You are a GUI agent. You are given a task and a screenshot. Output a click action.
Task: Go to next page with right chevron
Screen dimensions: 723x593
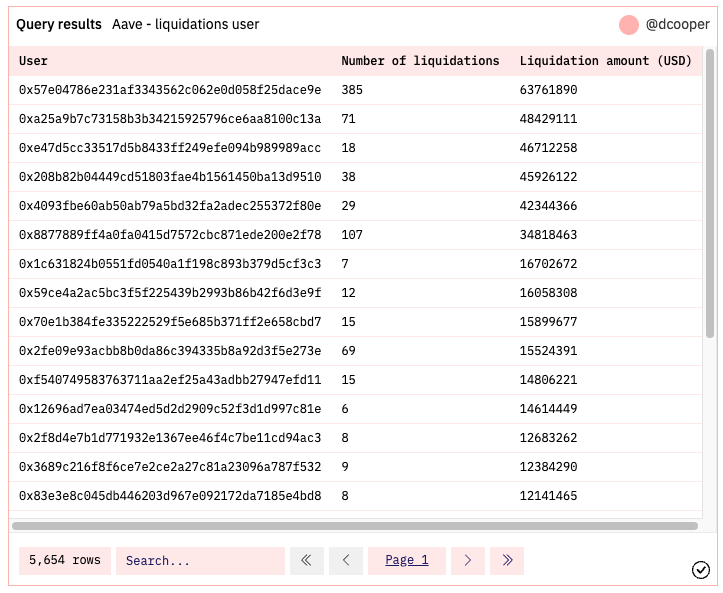click(x=468, y=561)
